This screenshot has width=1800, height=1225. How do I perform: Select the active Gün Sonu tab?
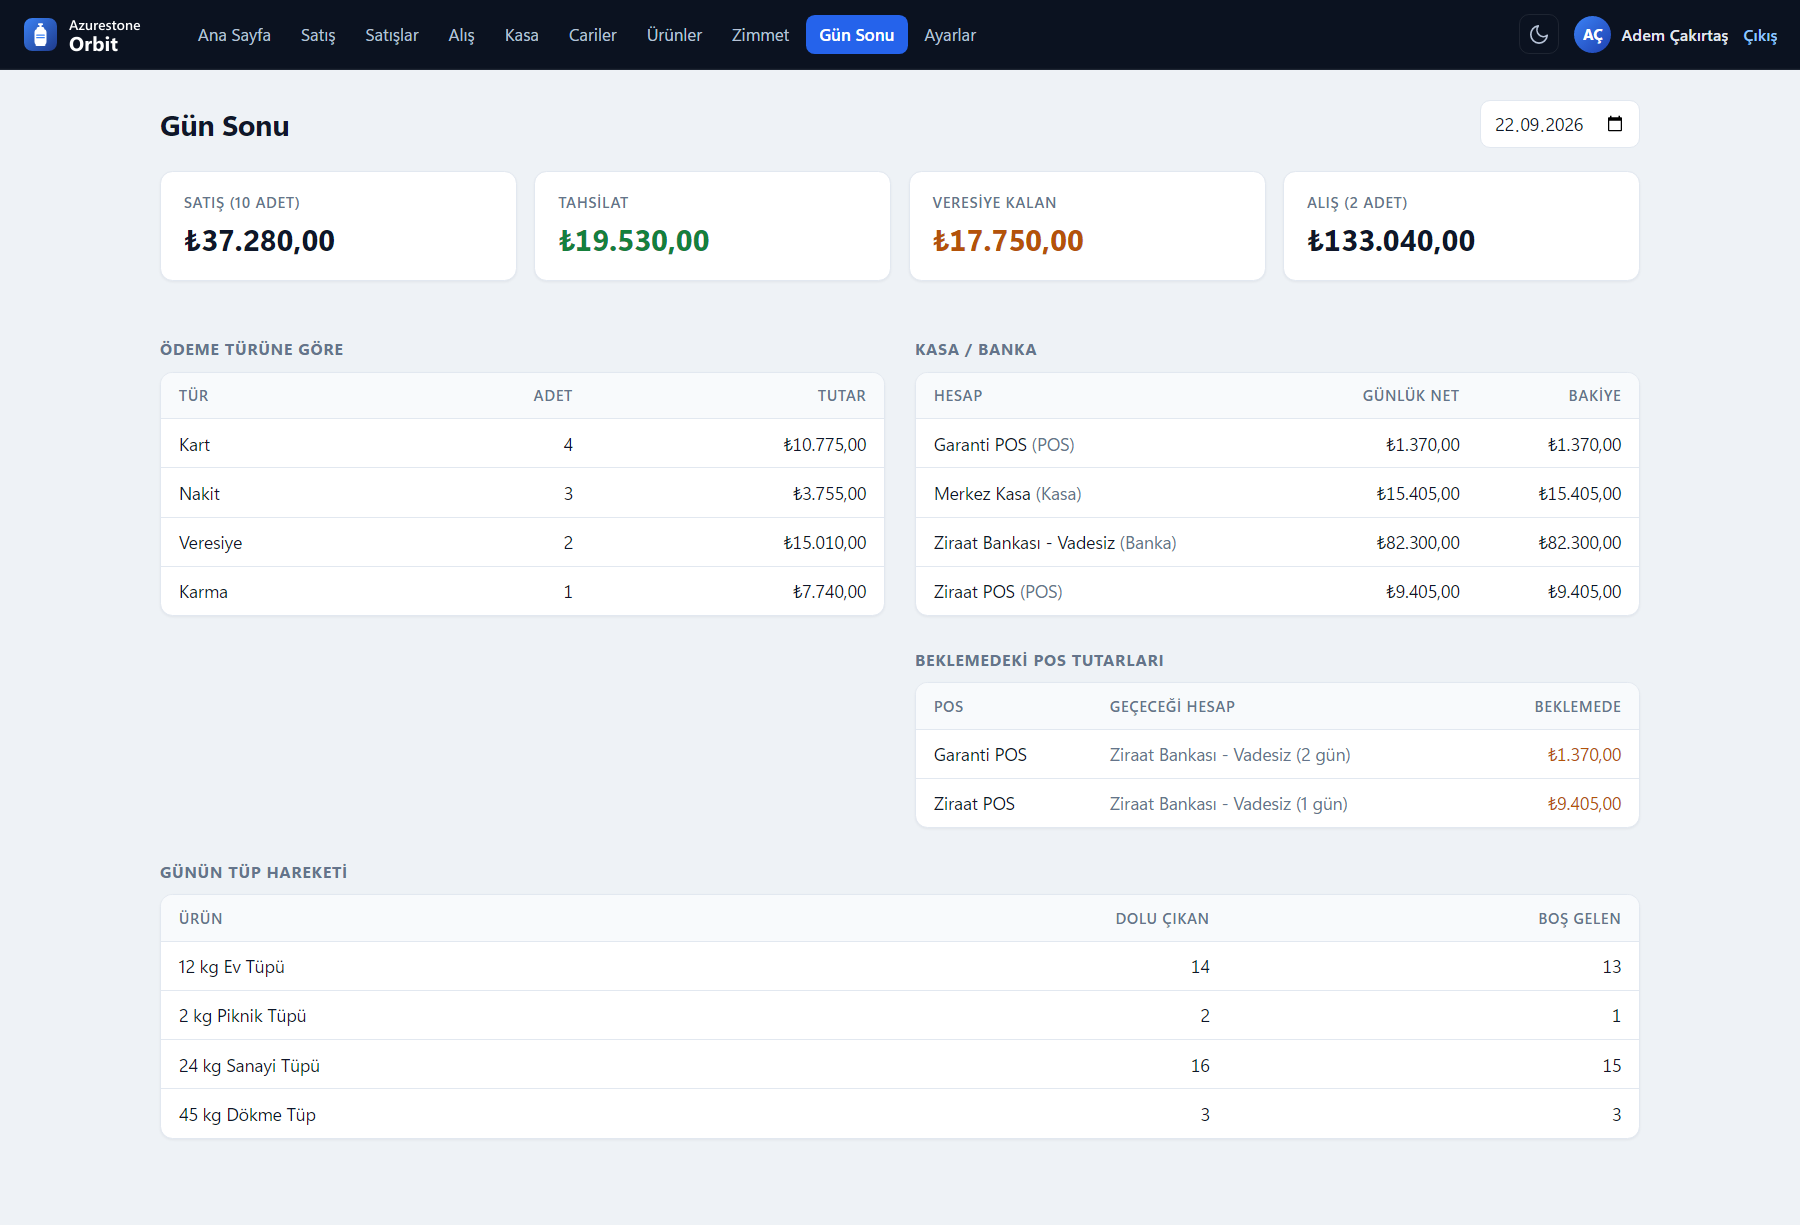click(857, 35)
